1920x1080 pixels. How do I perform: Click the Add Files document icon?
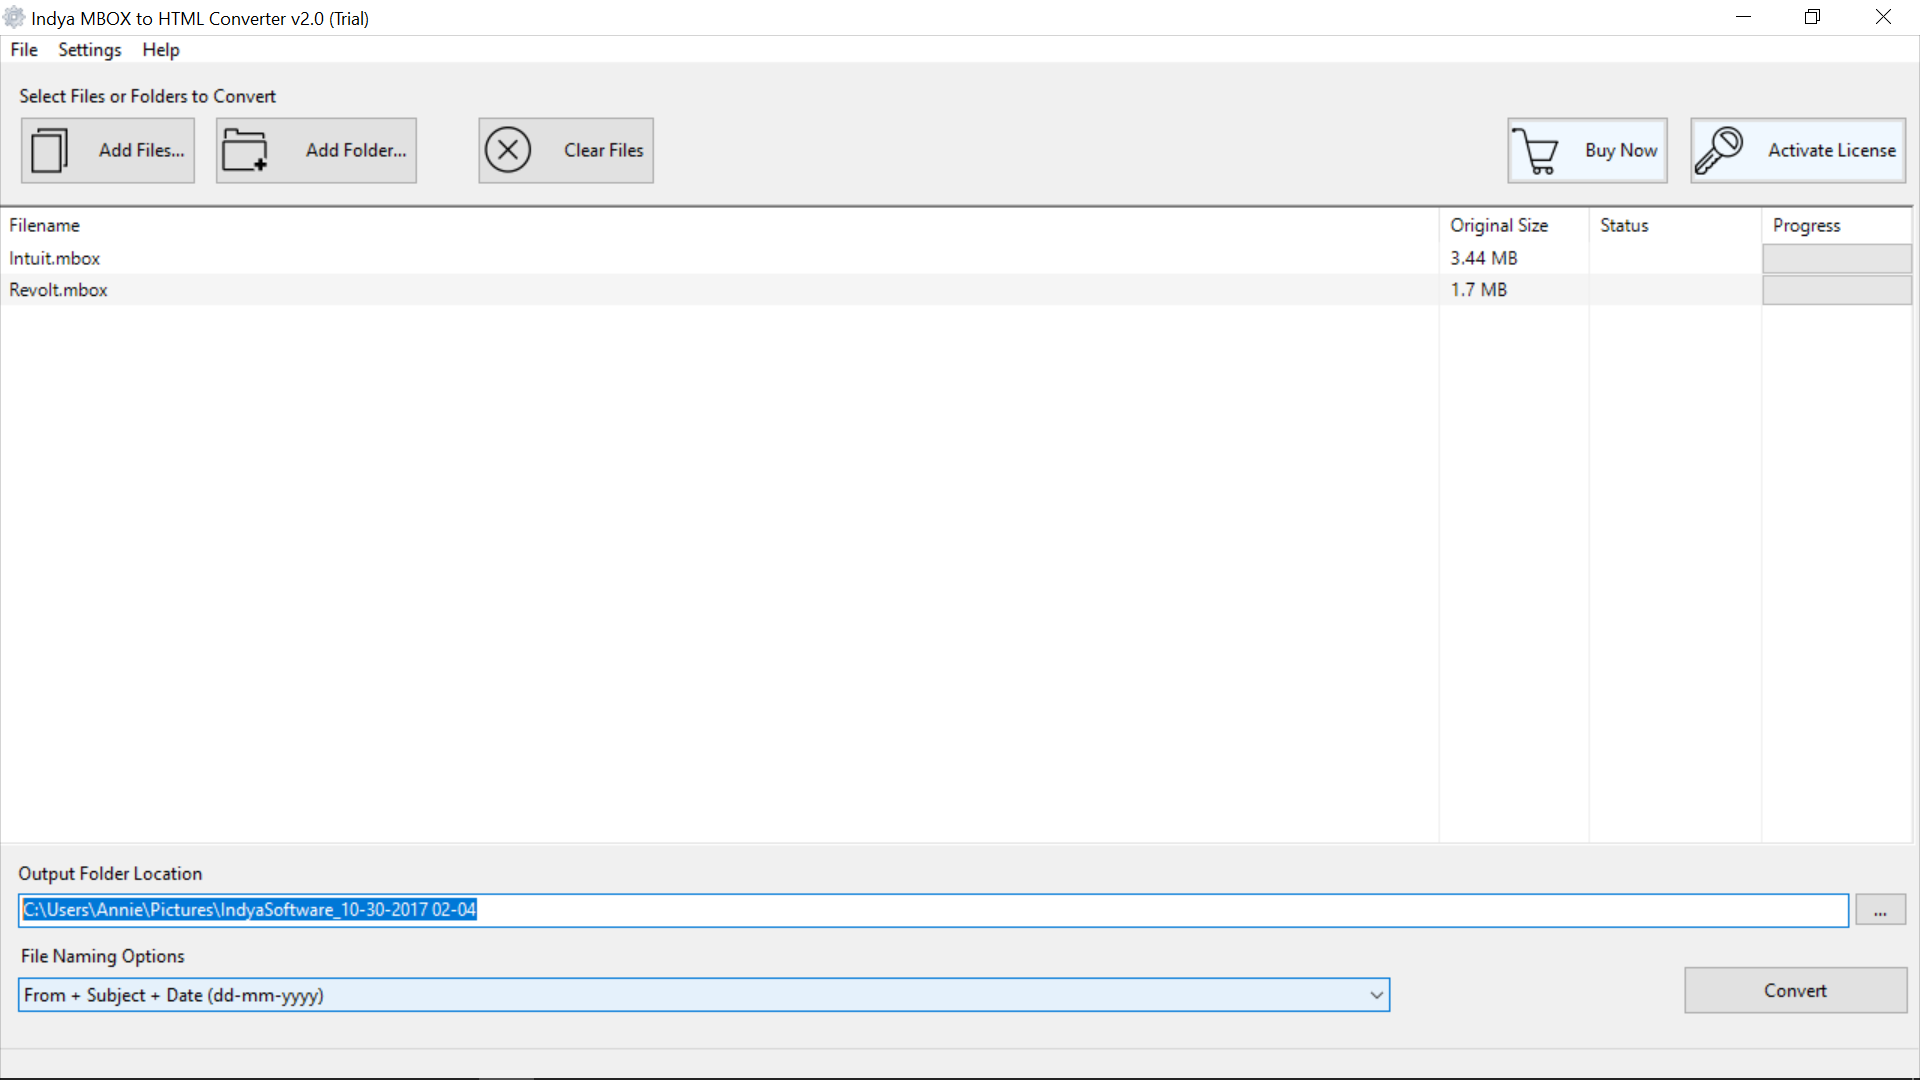tap(50, 150)
